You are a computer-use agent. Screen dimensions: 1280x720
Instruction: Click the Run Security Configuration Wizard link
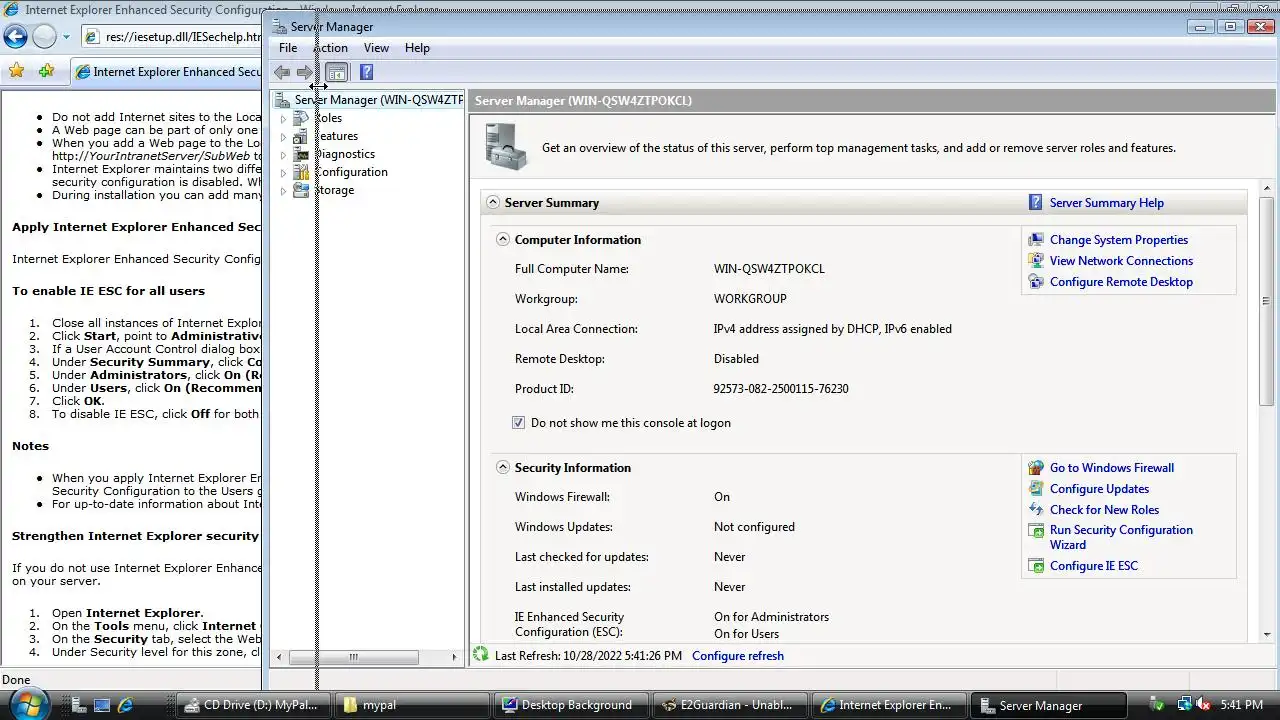pyautogui.click(x=1121, y=537)
